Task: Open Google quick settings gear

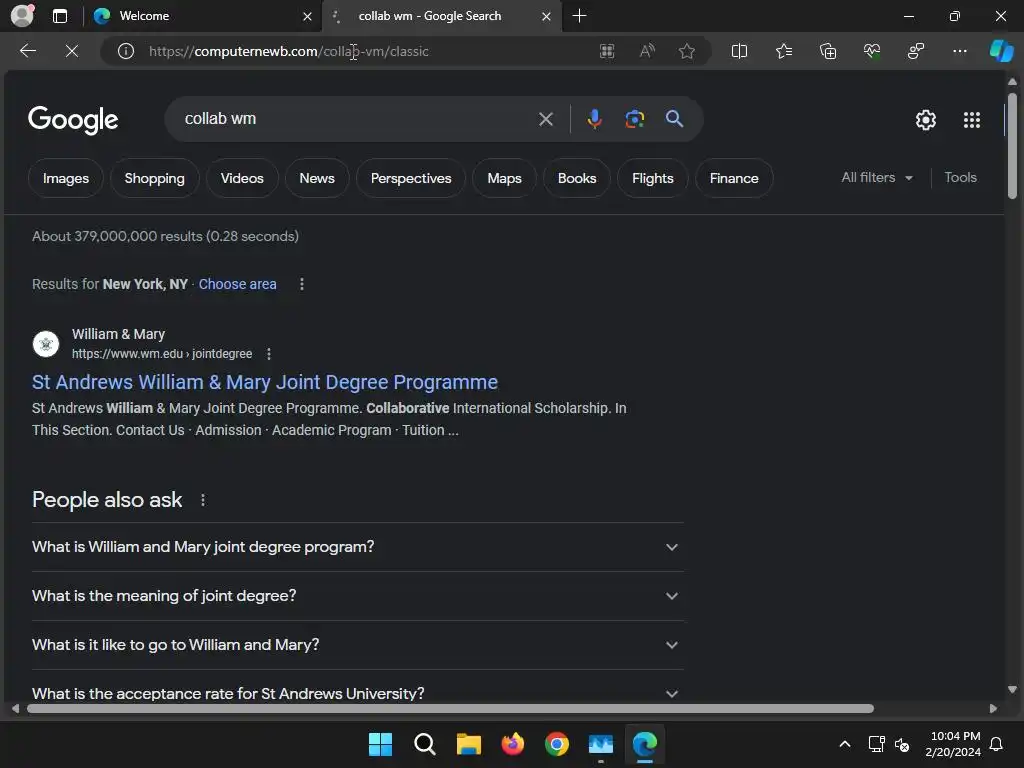Action: 925,120
